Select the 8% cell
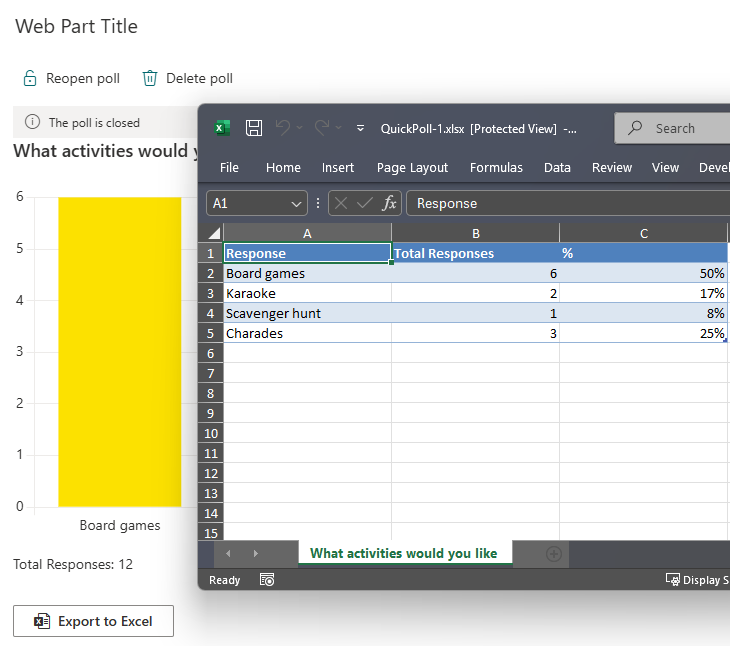The image size is (730, 646). click(x=643, y=313)
